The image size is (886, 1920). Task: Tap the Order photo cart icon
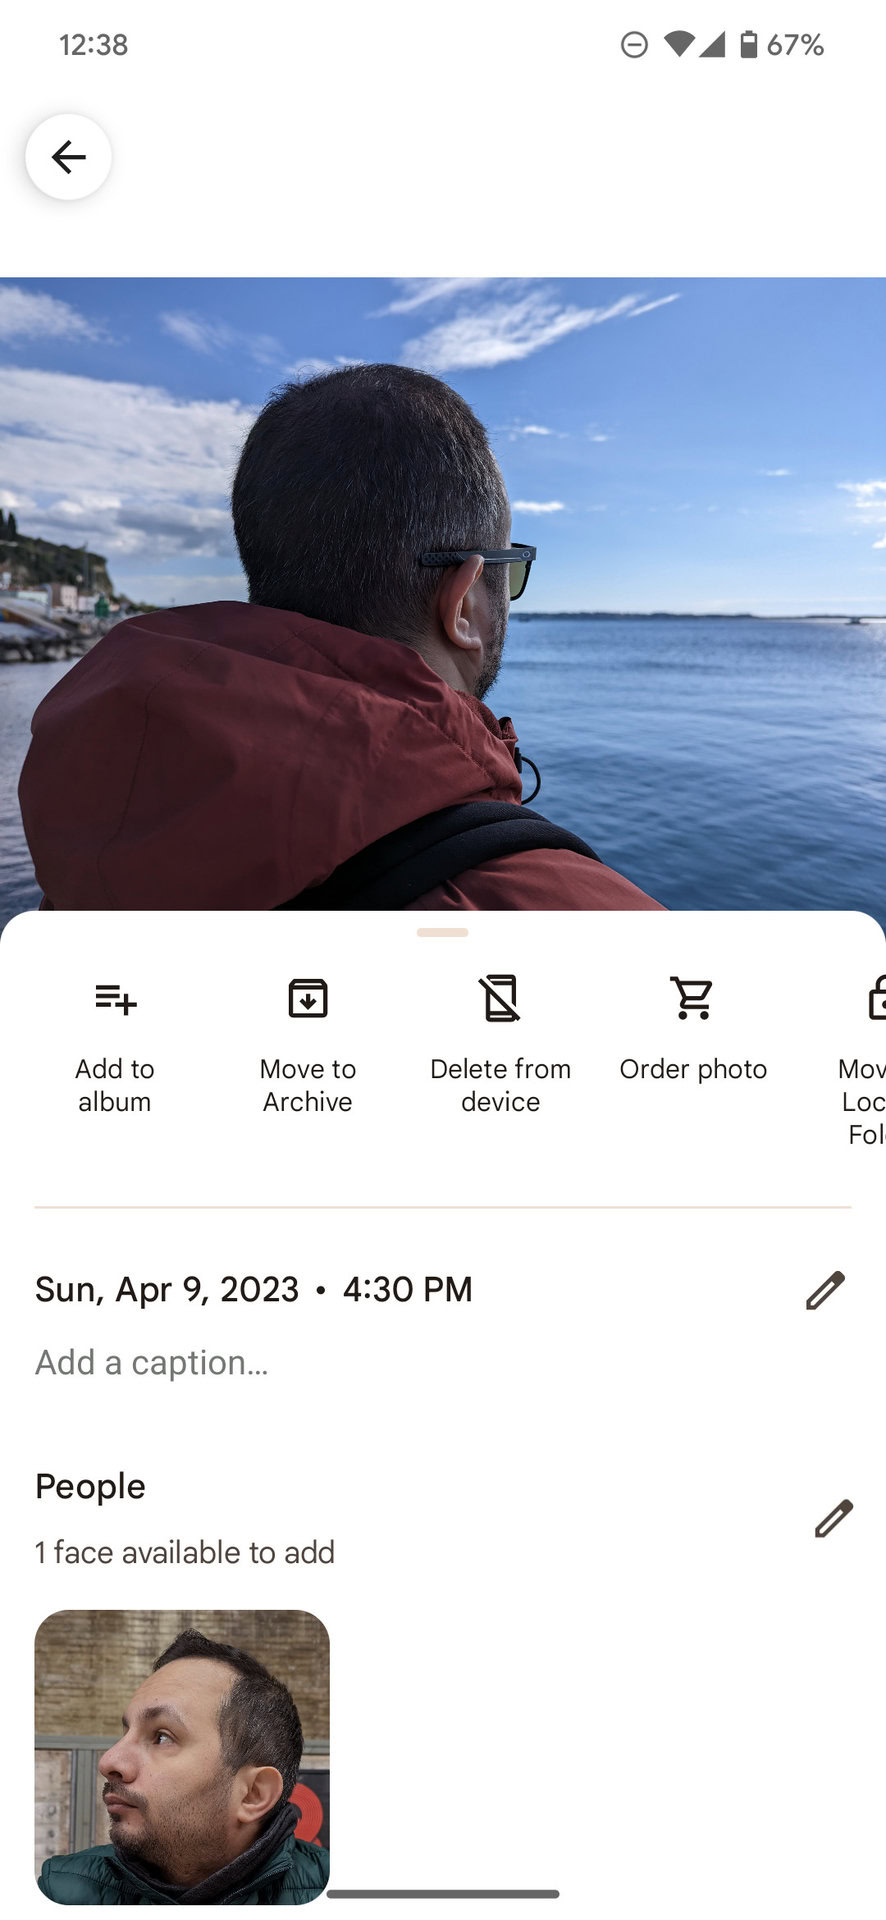692,998
